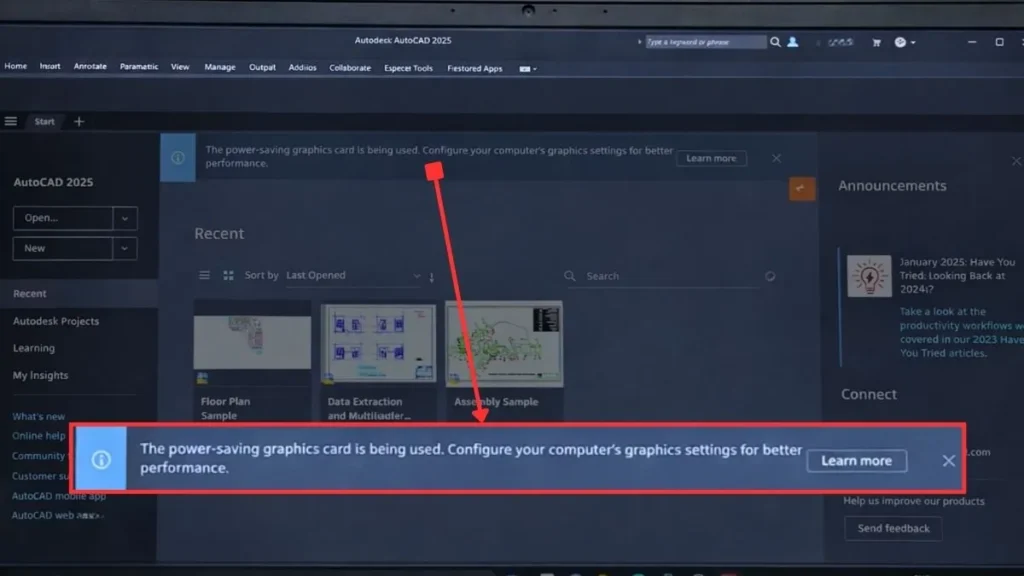Click the Send feedback button
This screenshot has height=576, width=1024.
click(x=892, y=528)
